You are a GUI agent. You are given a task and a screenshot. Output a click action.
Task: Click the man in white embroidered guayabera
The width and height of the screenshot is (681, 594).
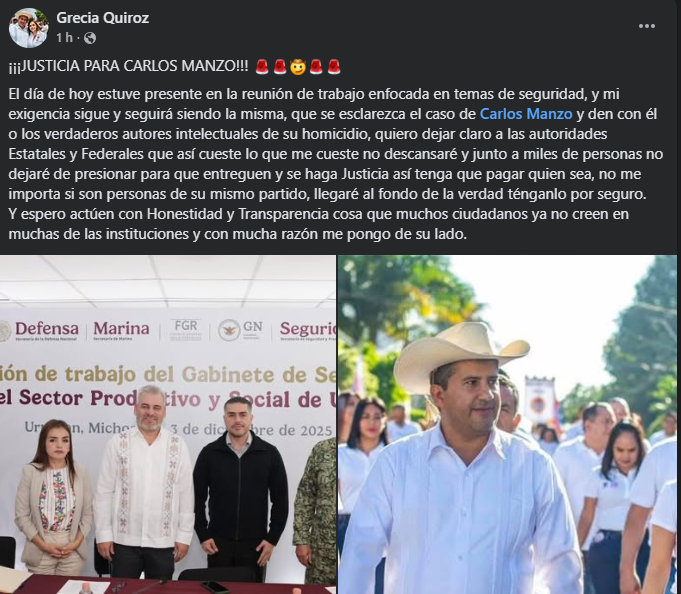point(144,482)
